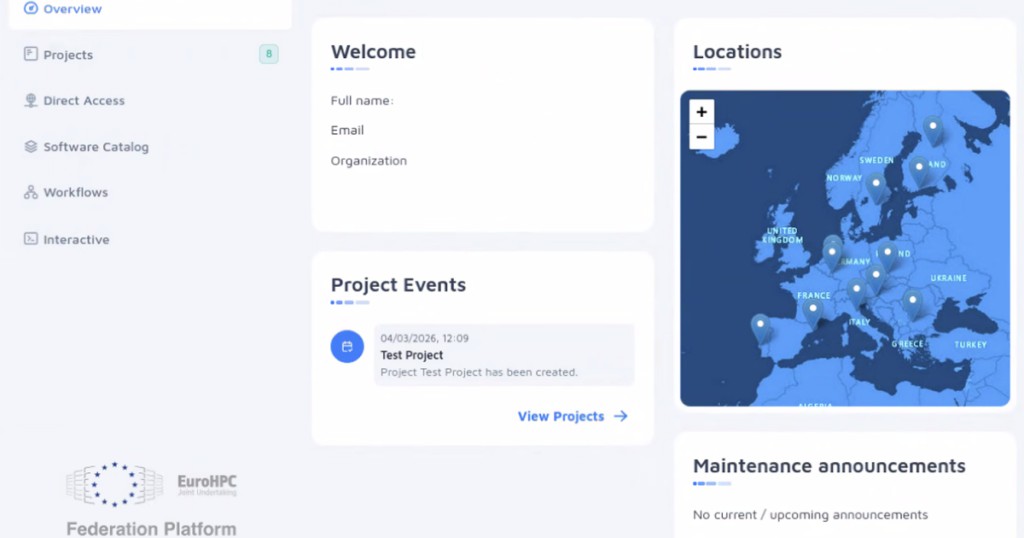Click the Projects count badge showing 8
This screenshot has width=1024, height=538.
click(268, 54)
